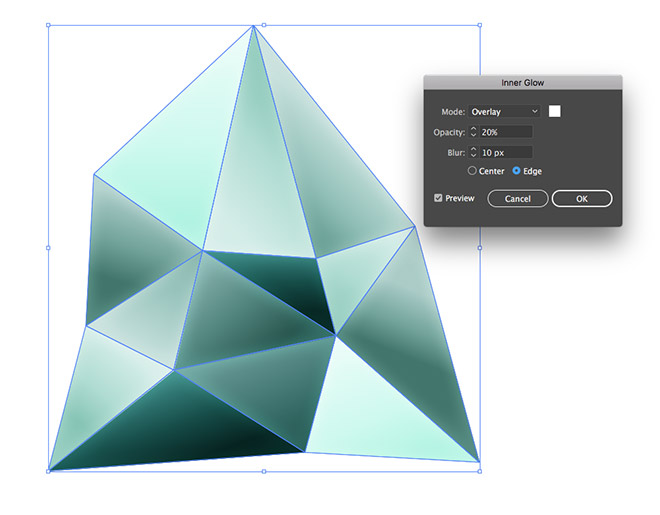
Task: Toggle the Preview checkbox
Action: 438,198
